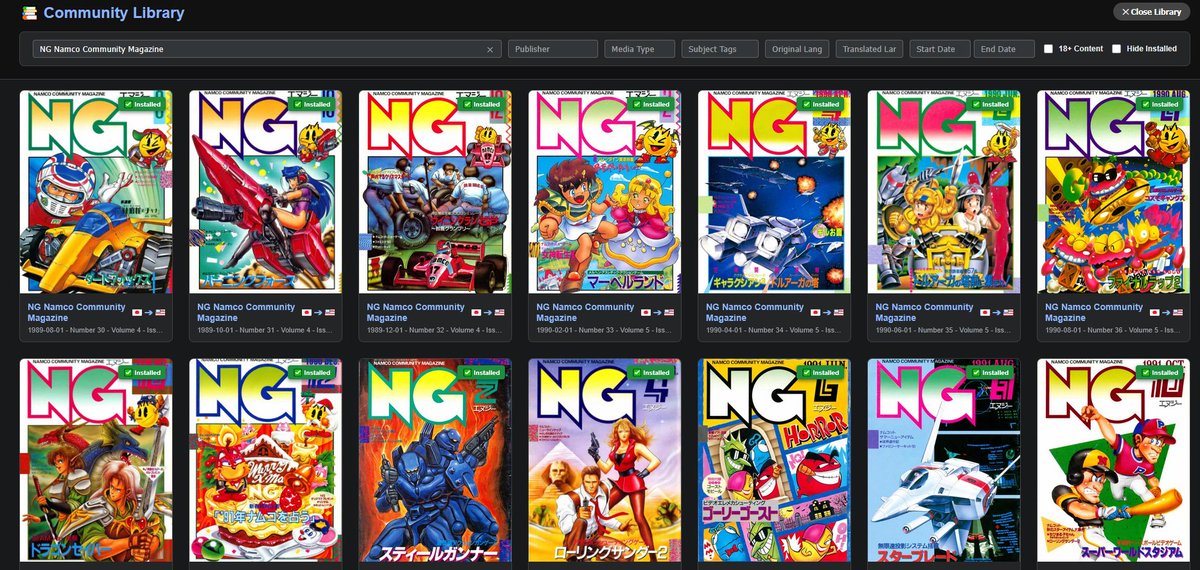Click the '1989-10-01 - Number 31' details text
The image size is (1200, 570).
click(x=265, y=330)
